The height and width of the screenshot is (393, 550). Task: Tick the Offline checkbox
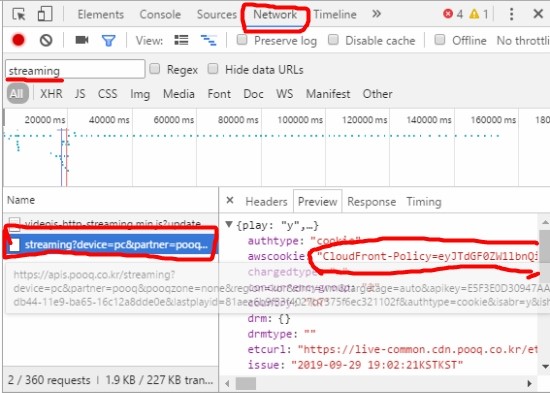pos(440,40)
